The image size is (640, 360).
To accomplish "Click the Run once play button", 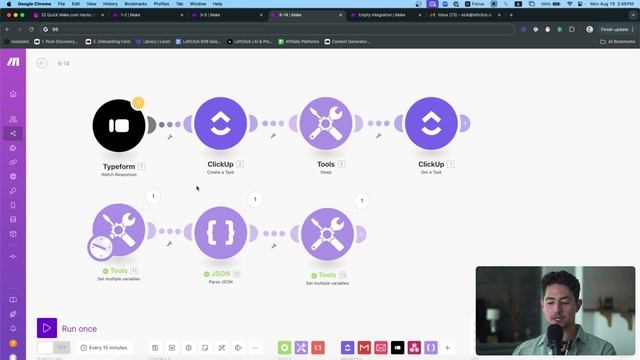I will pos(47,328).
